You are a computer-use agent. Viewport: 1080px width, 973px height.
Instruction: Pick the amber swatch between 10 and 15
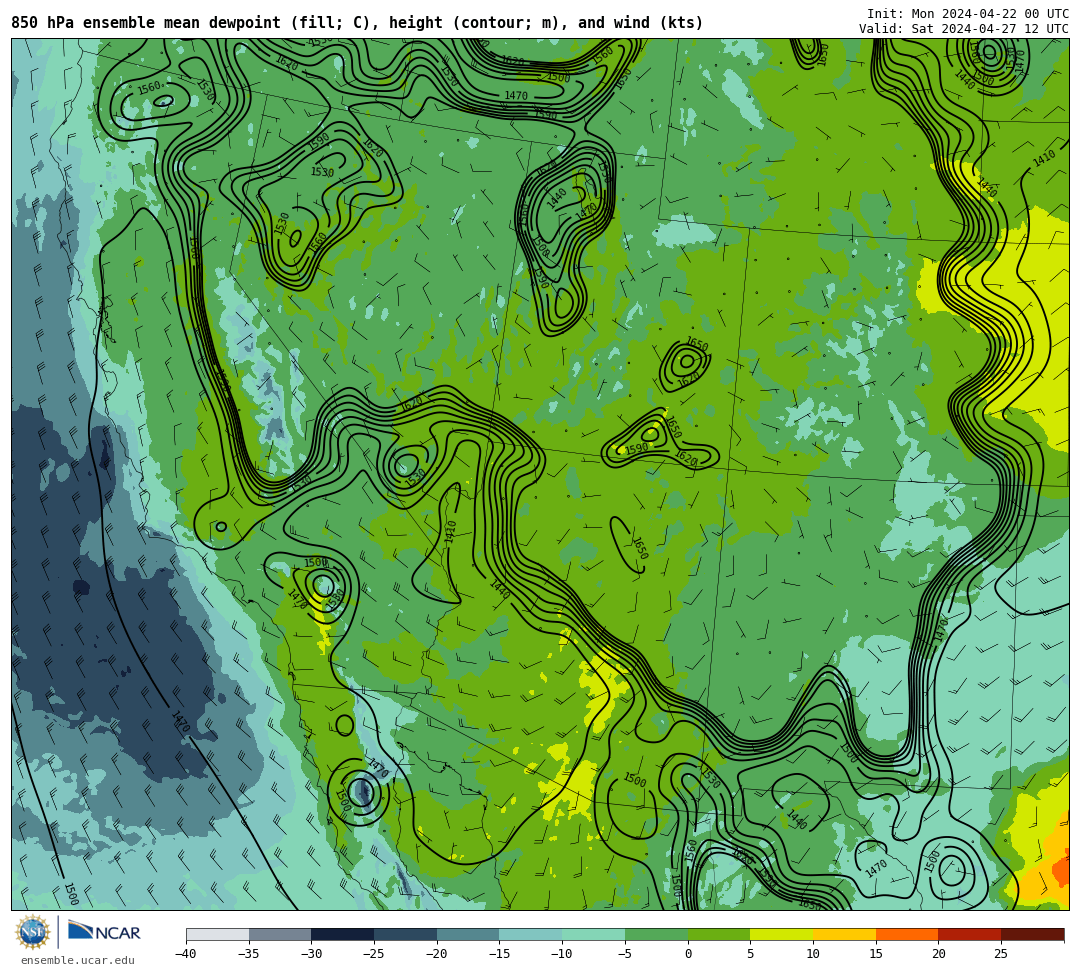point(844,934)
